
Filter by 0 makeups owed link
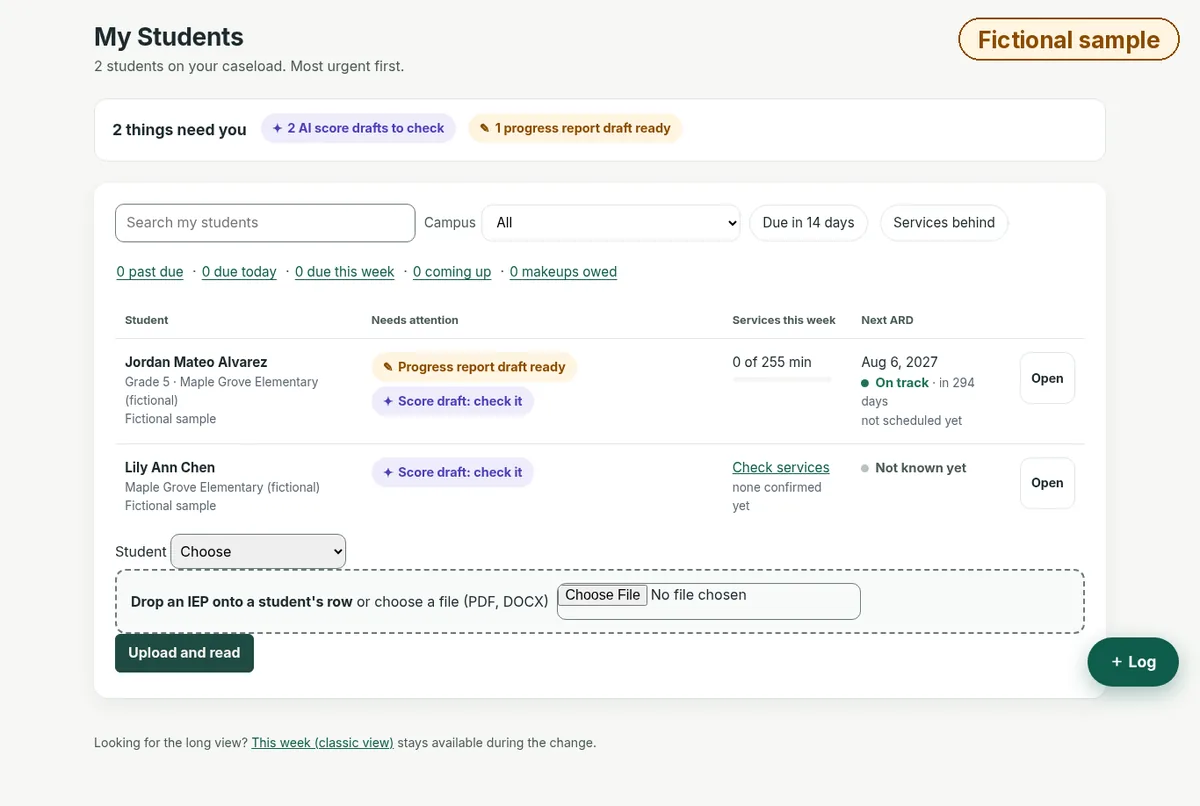(x=563, y=272)
